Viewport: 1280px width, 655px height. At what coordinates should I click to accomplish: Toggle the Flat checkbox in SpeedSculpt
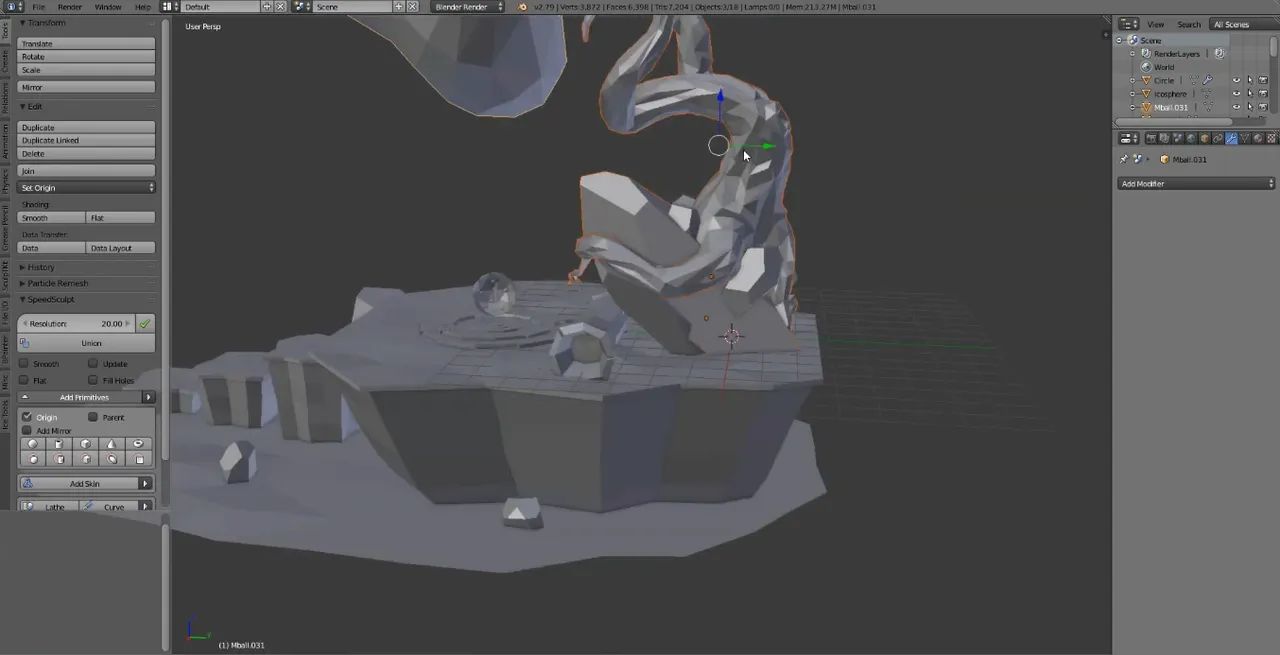pos(23,380)
